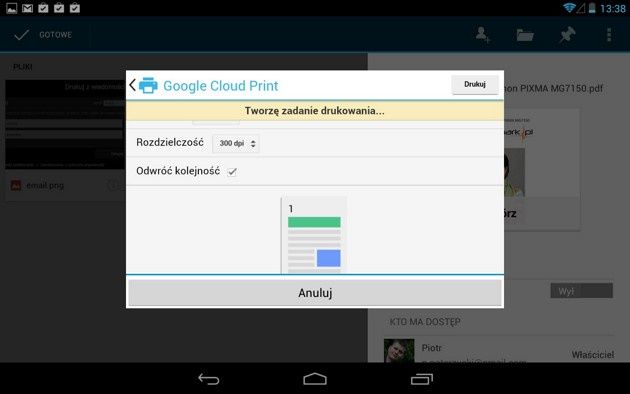Open the recent apps navigation button
Viewport: 630px width, 394px height.
tap(421, 379)
